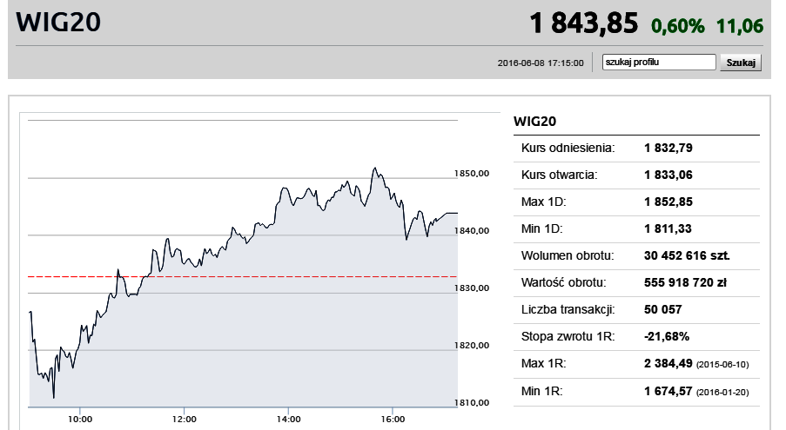786x430 pixels.
Task: Click the 'Min 1R' value 1 674,57
Action: (x=669, y=391)
